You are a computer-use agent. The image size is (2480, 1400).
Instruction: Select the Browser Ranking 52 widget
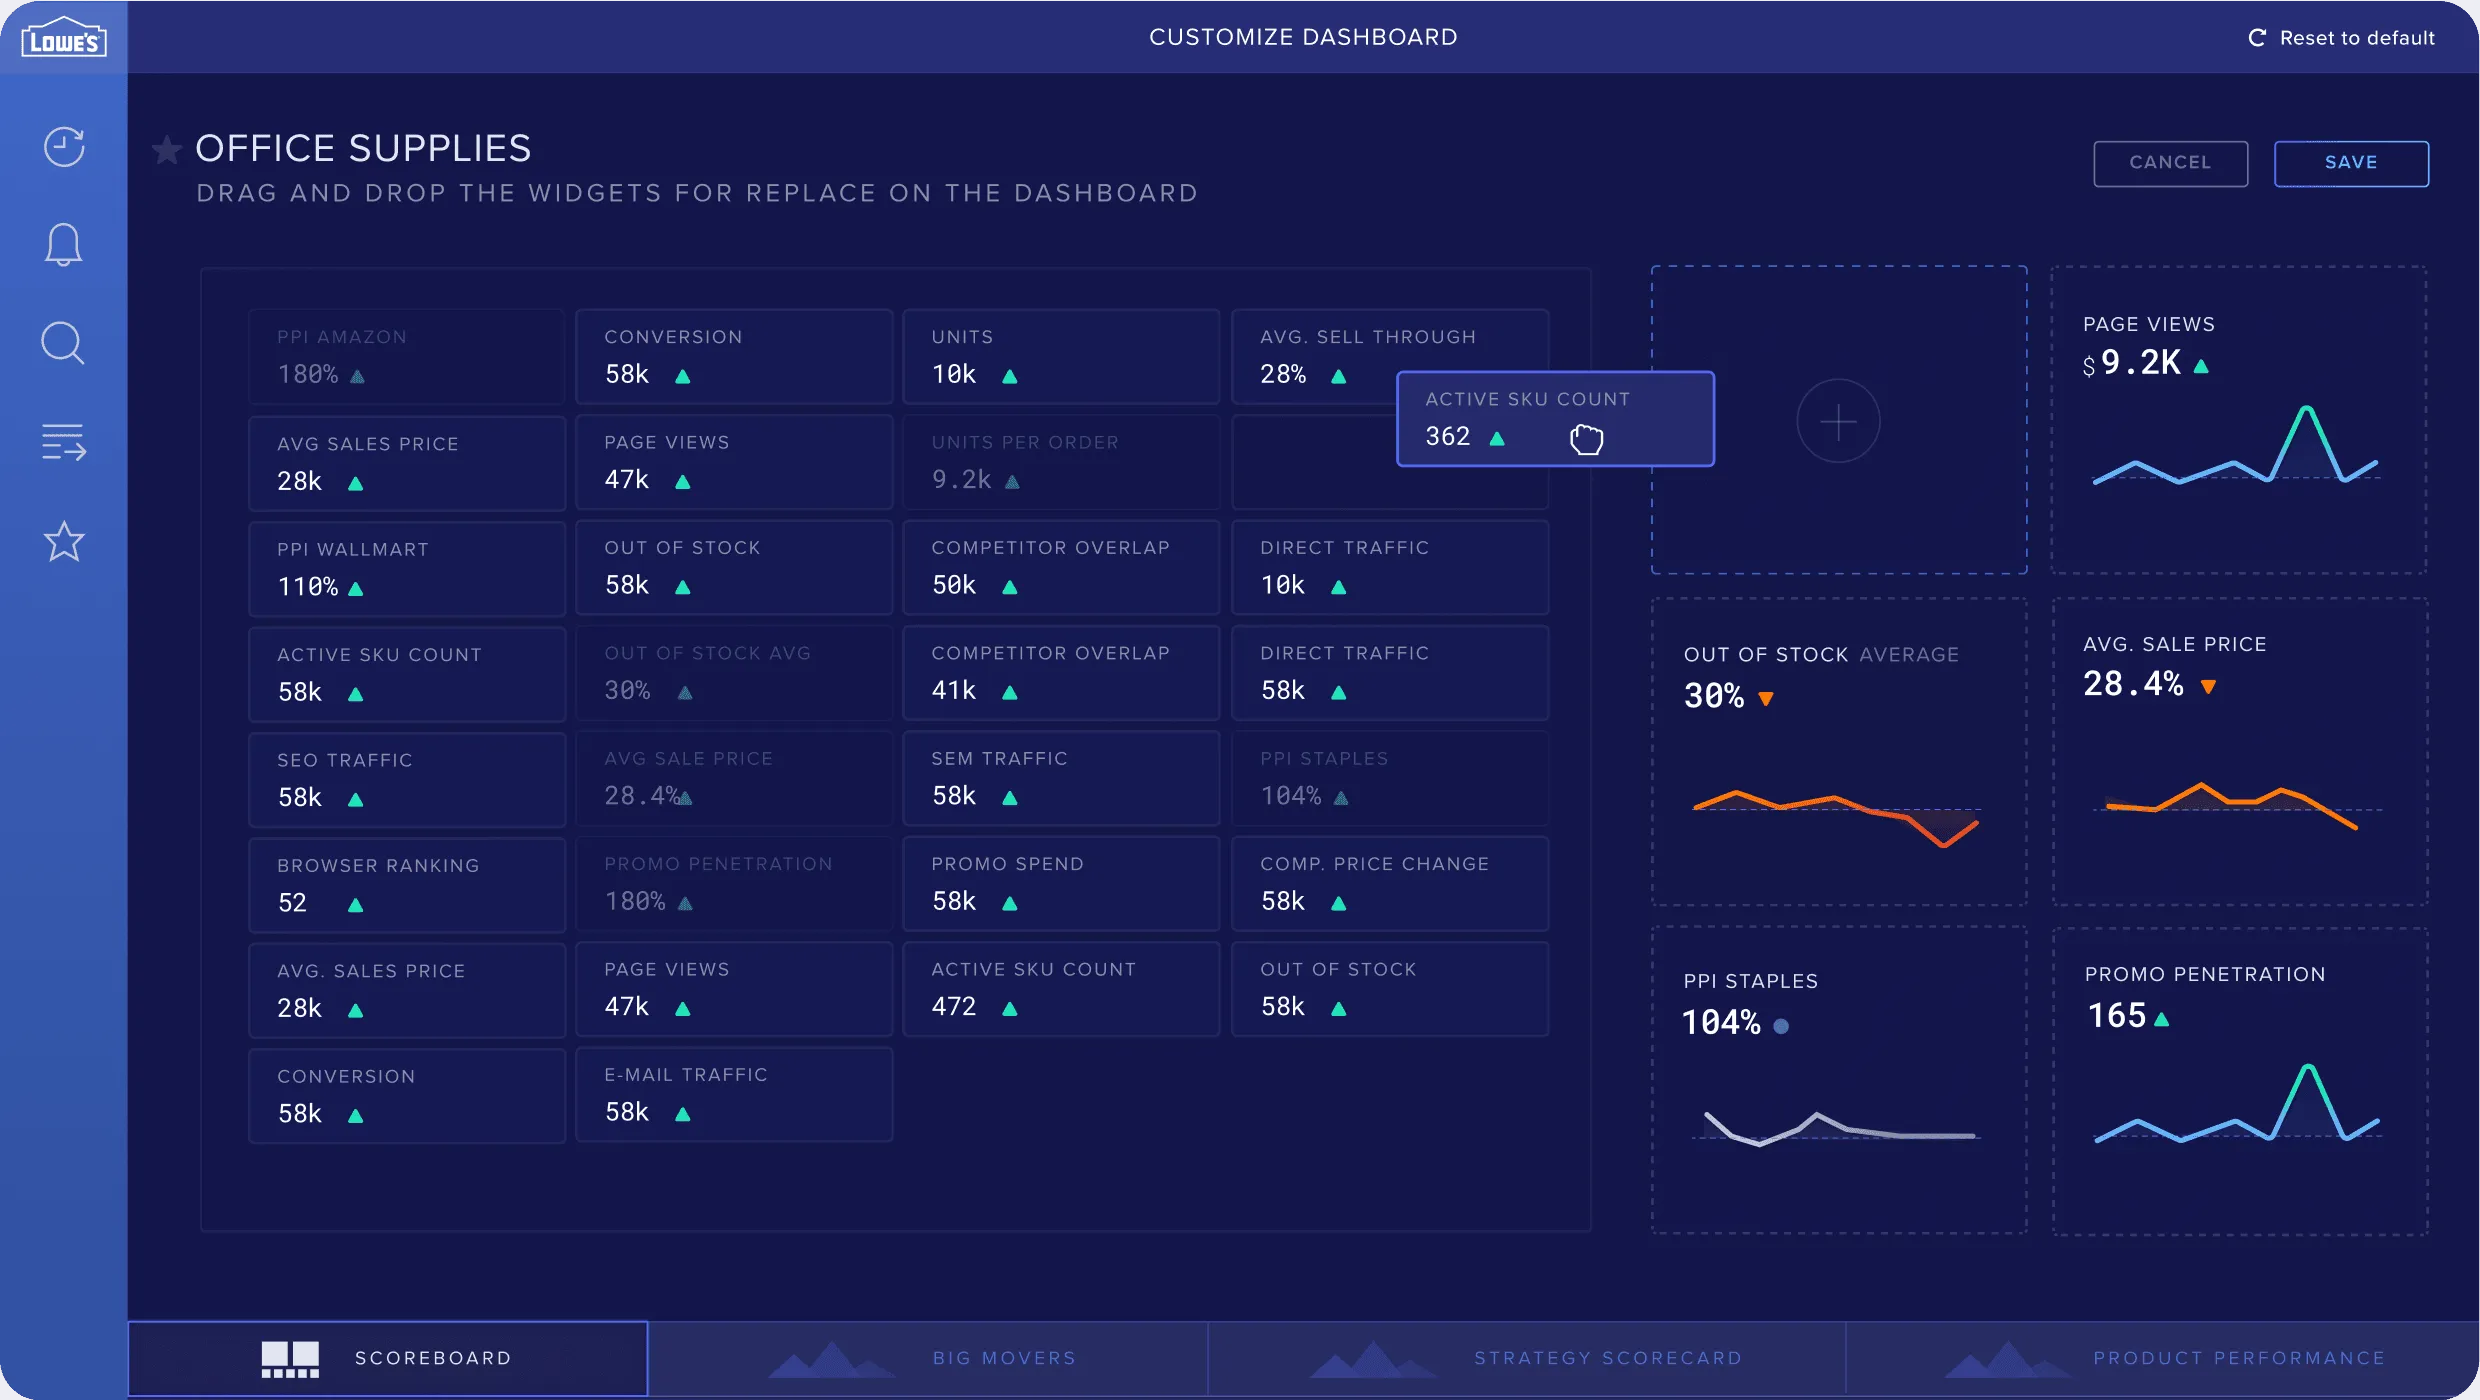click(407, 885)
